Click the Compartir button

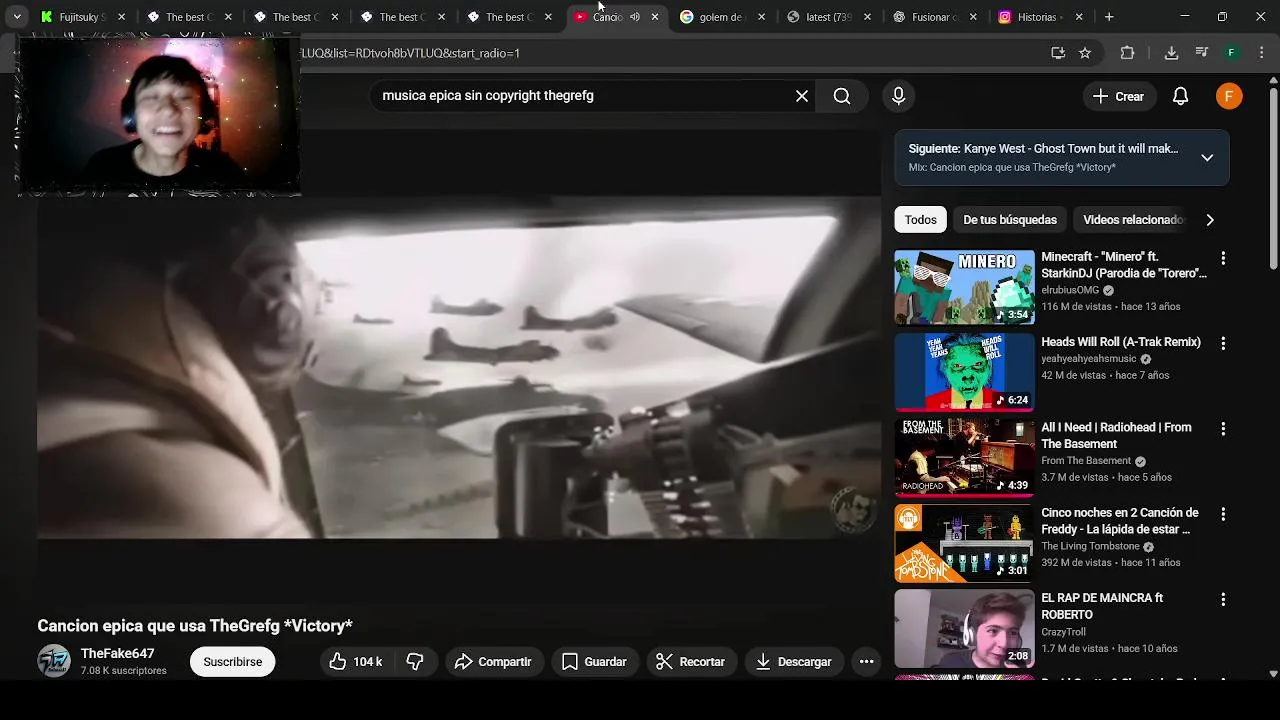click(493, 662)
